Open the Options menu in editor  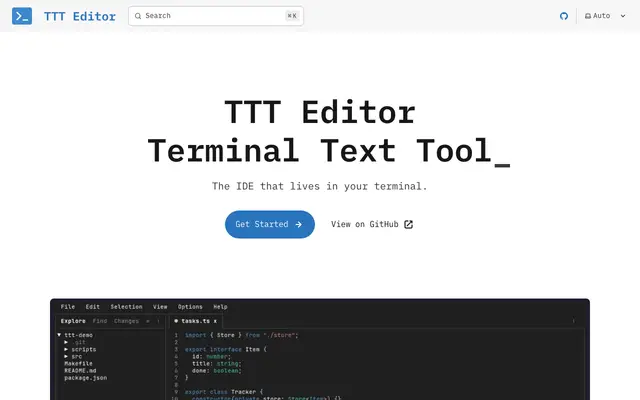point(190,307)
